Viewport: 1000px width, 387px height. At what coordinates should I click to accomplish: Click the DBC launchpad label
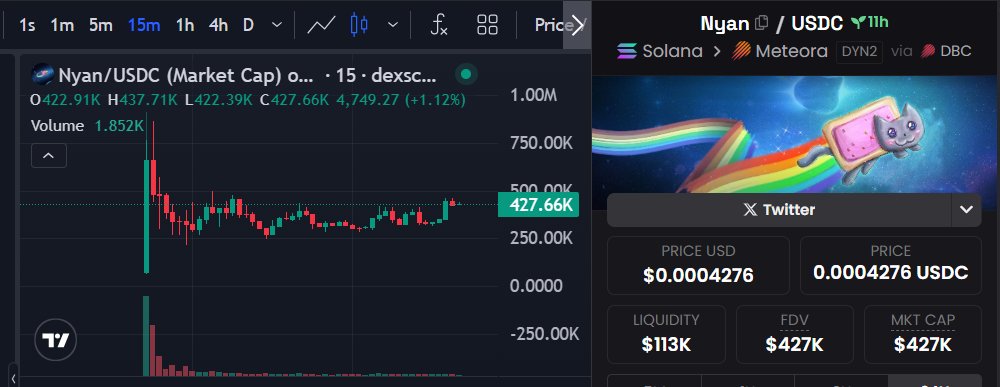click(x=946, y=51)
